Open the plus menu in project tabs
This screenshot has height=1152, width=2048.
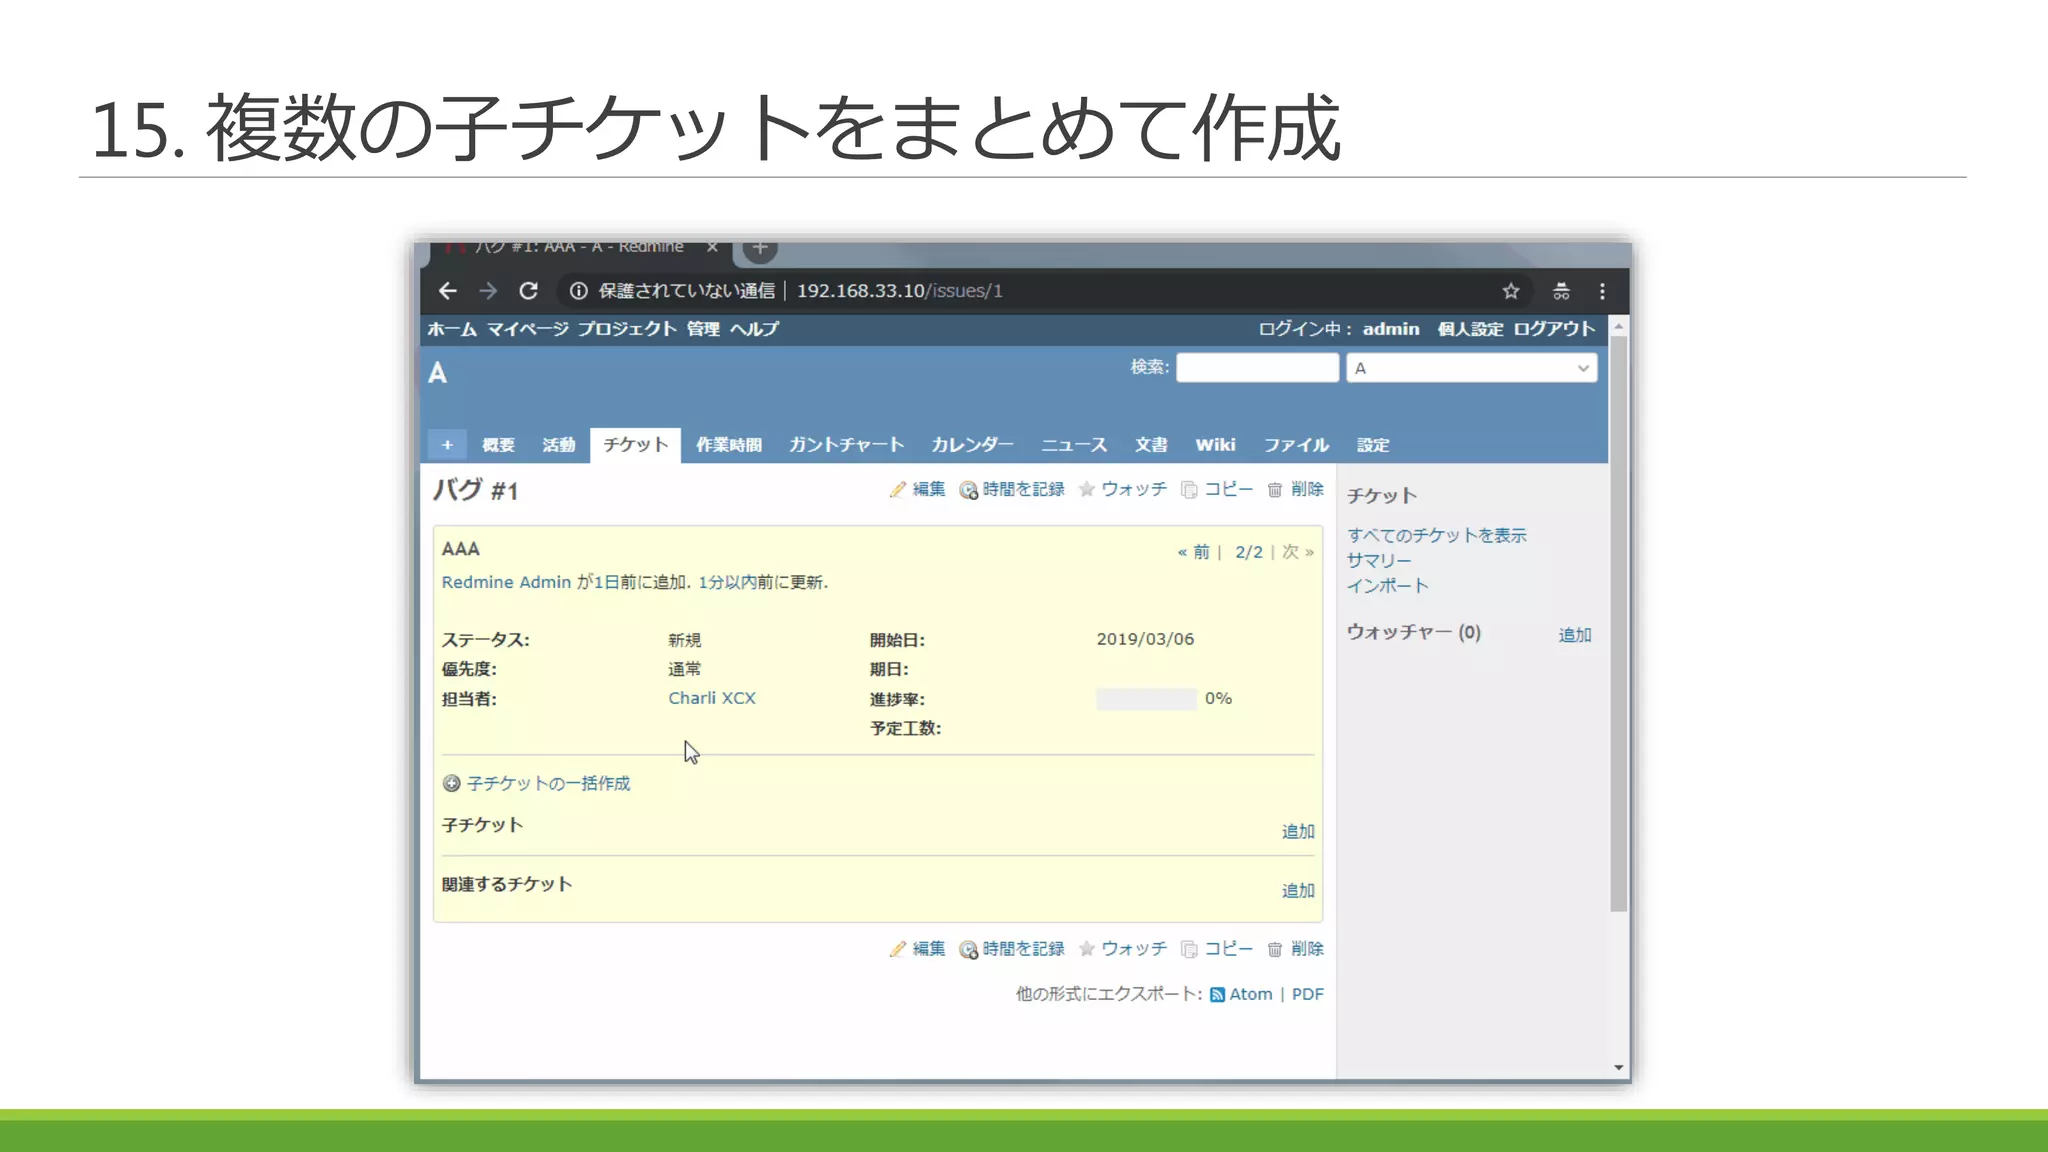point(447,445)
